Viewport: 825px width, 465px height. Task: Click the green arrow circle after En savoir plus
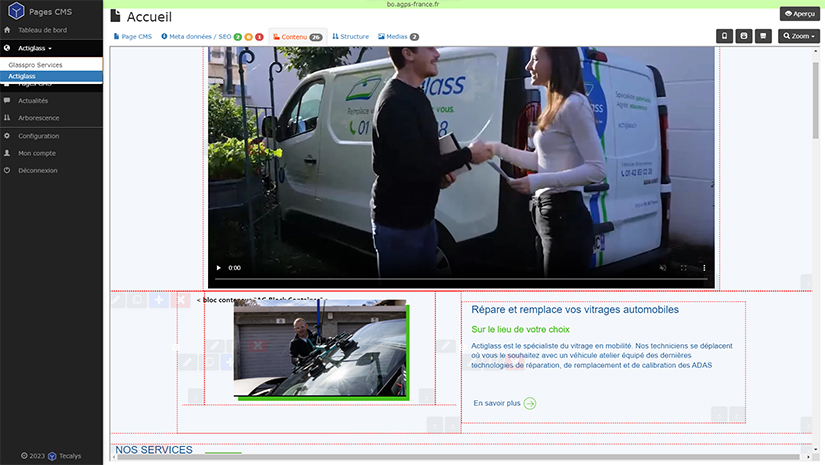coord(530,403)
